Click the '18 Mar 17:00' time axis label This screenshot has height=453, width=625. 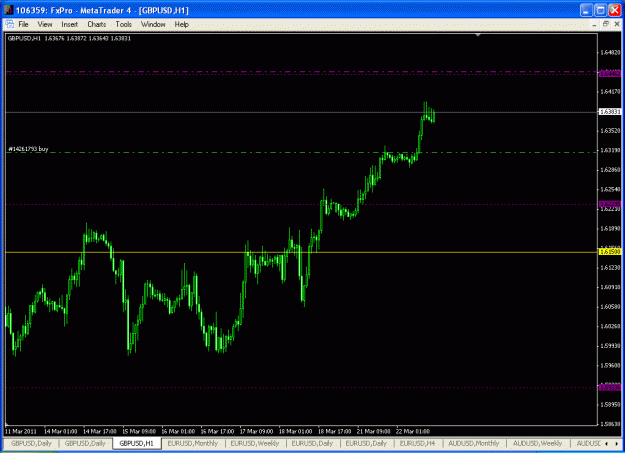[x=334, y=431]
